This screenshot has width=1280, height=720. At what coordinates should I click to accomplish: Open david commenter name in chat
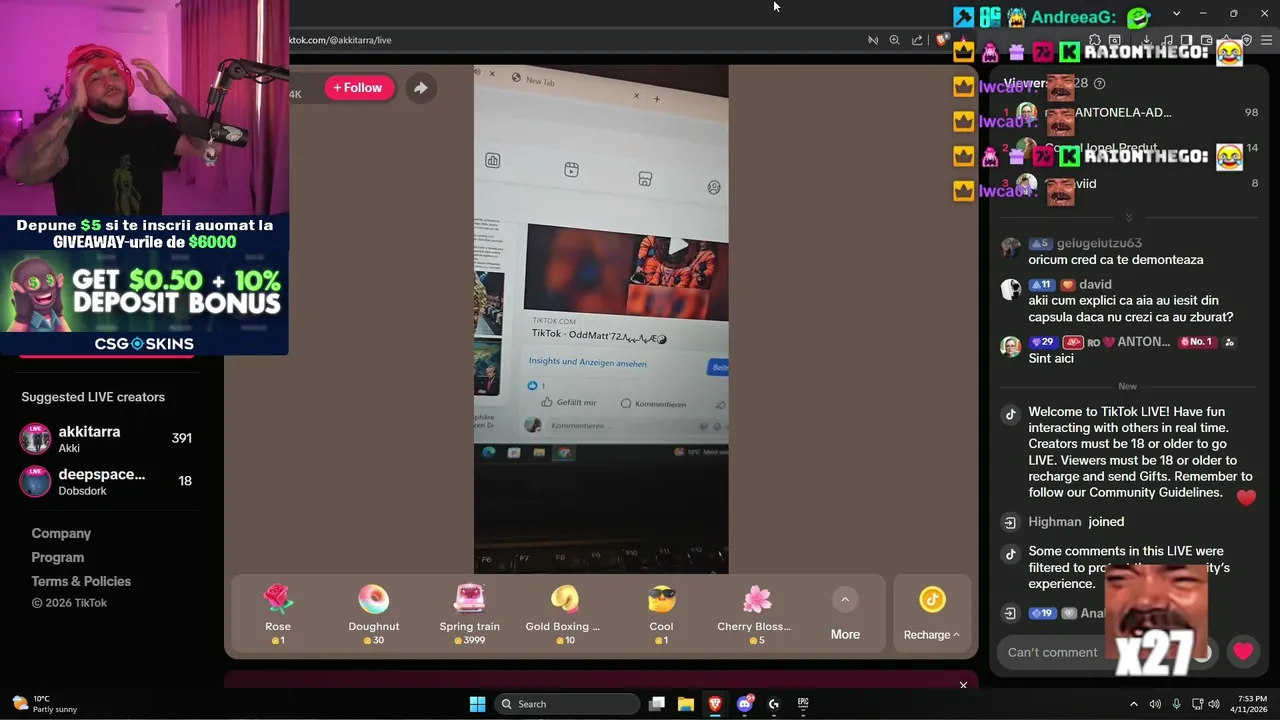(x=1095, y=285)
